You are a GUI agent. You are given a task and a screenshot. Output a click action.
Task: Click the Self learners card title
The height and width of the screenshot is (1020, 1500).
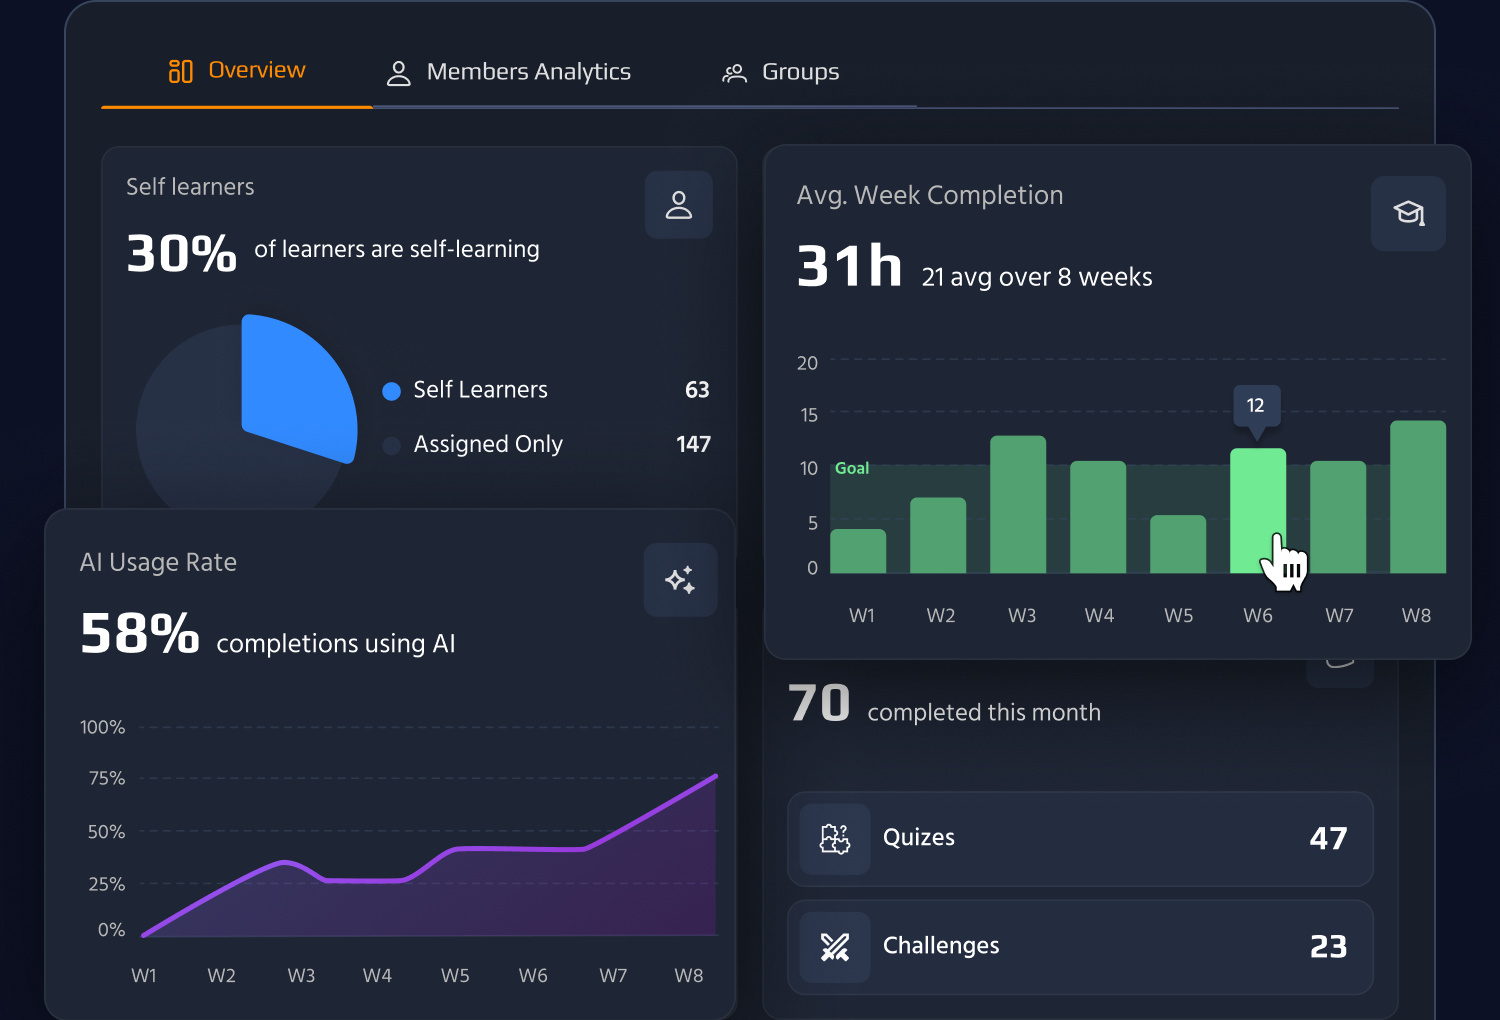click(190, 187)
